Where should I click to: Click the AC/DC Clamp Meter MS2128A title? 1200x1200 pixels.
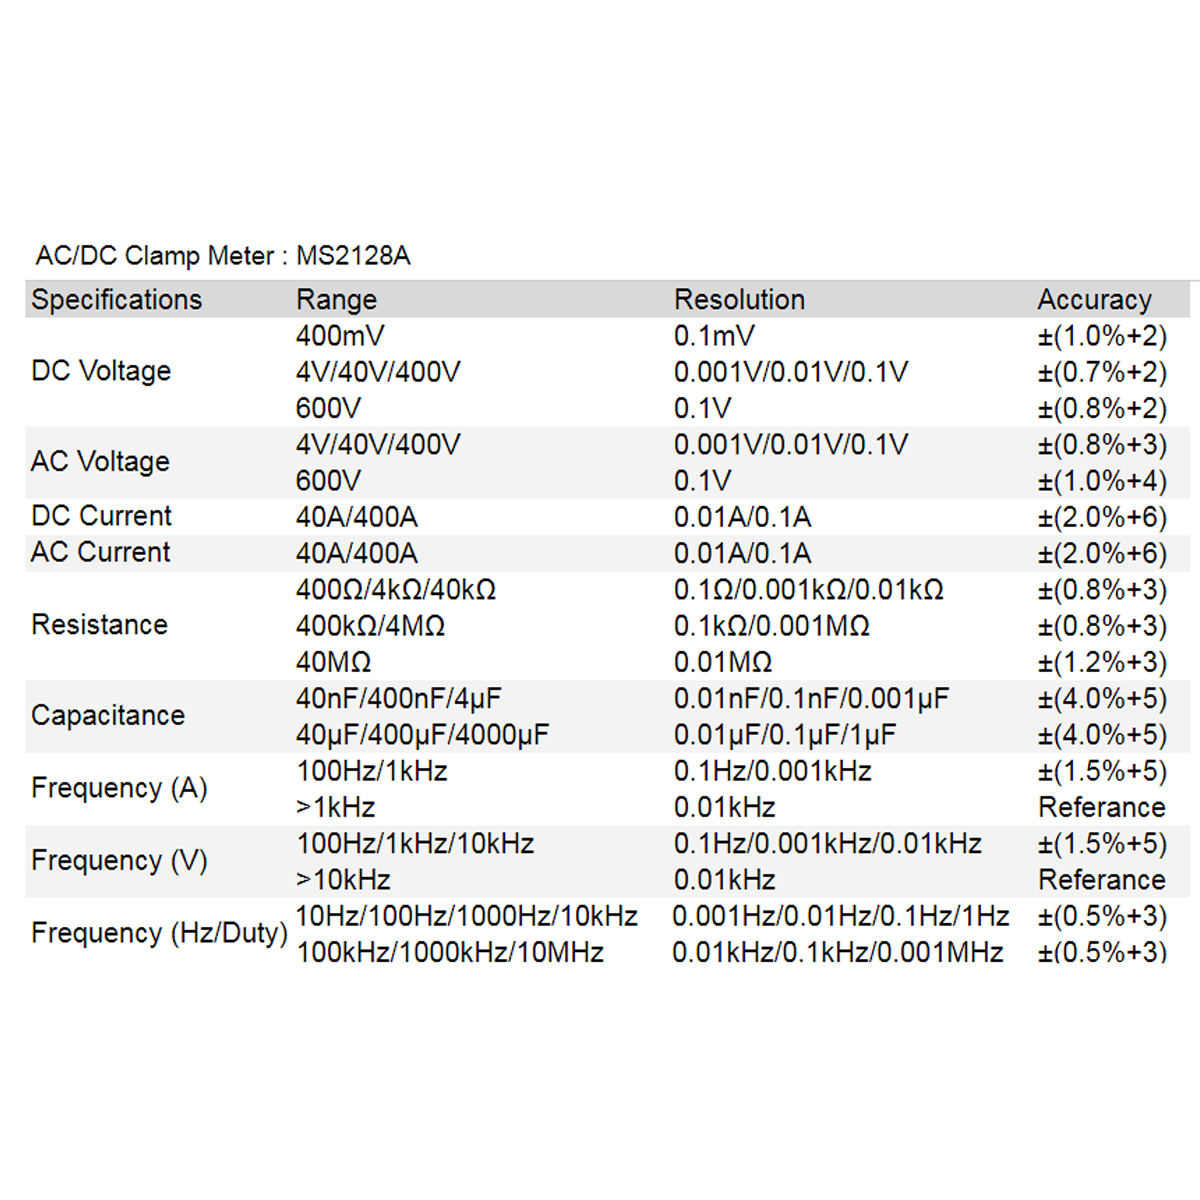[x=223, y=256]
